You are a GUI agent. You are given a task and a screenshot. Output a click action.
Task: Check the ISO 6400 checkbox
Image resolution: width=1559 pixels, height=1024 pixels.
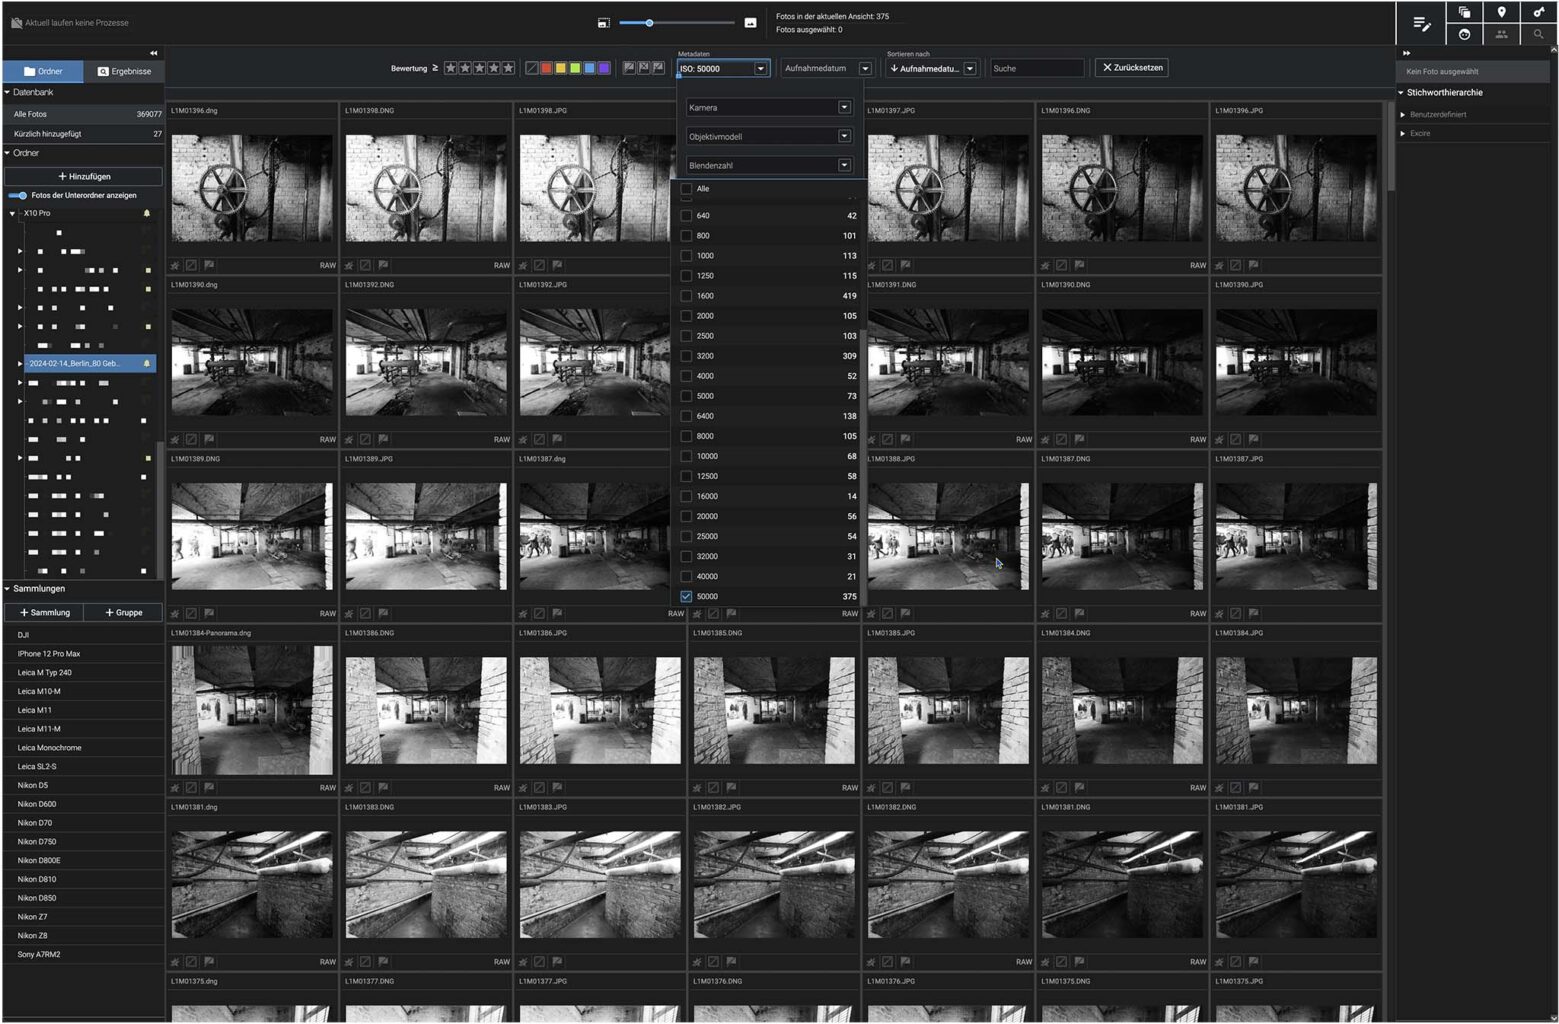click(x=686, y=416)
